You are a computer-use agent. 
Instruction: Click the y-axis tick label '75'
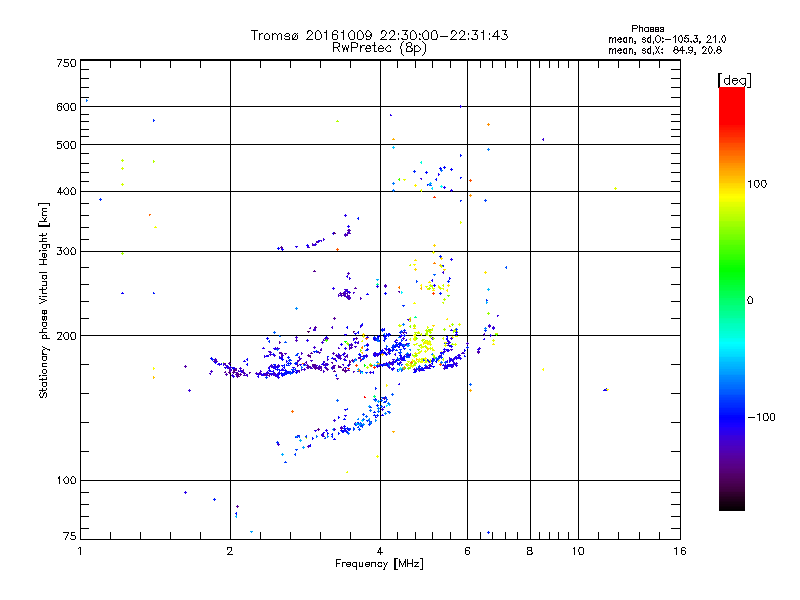(x=70, y=536)
